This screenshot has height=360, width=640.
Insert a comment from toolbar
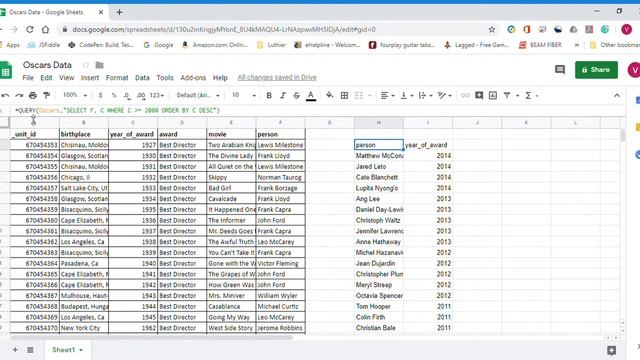(x=479, y=96)
